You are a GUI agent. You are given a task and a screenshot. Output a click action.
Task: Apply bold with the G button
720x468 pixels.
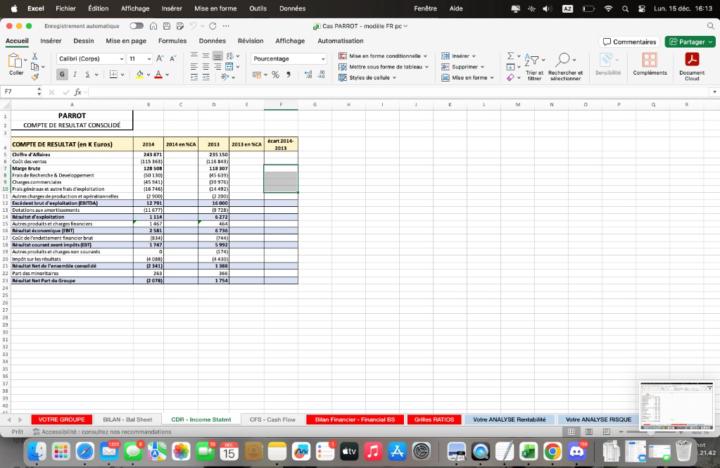[x=62, y=74]
